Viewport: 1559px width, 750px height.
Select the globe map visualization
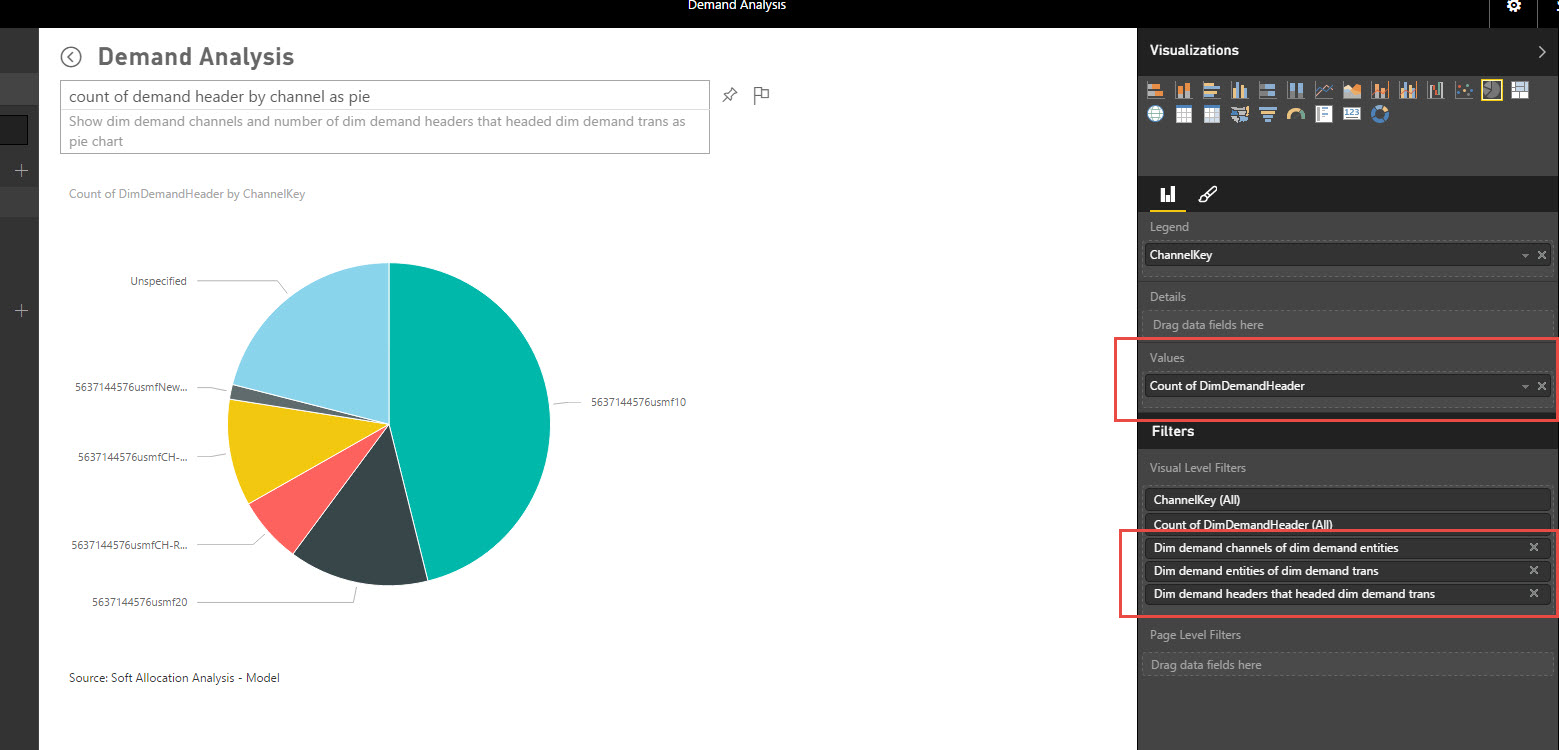1155,114
